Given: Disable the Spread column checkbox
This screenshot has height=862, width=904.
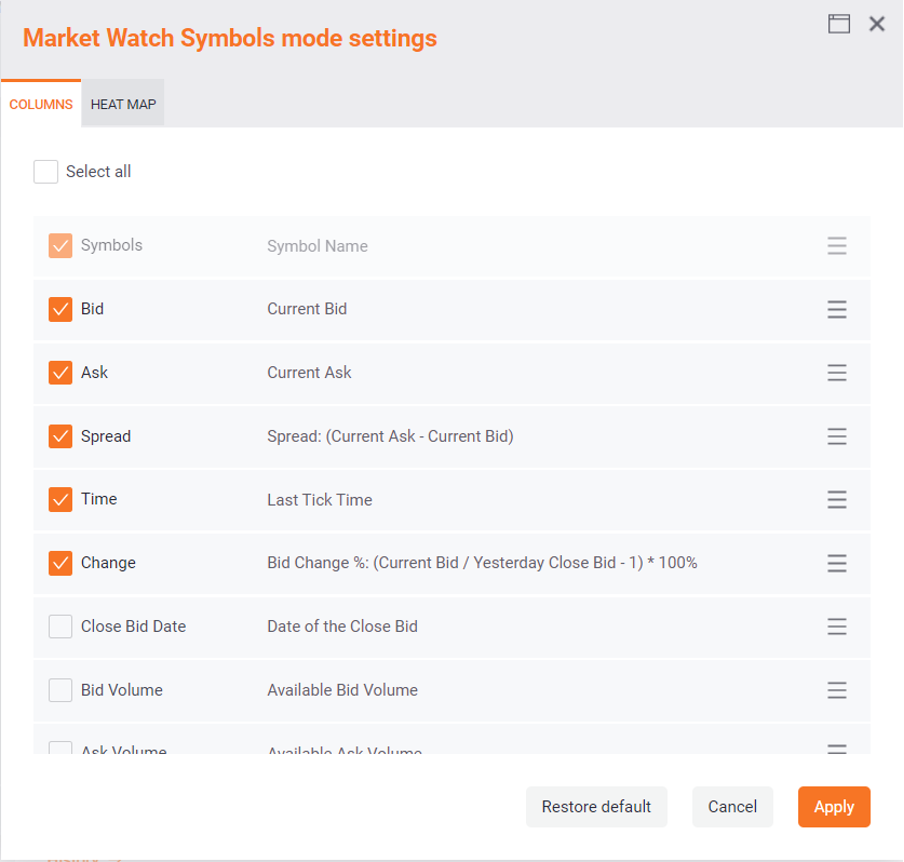Looking at the screenshot, I should 60,436.
